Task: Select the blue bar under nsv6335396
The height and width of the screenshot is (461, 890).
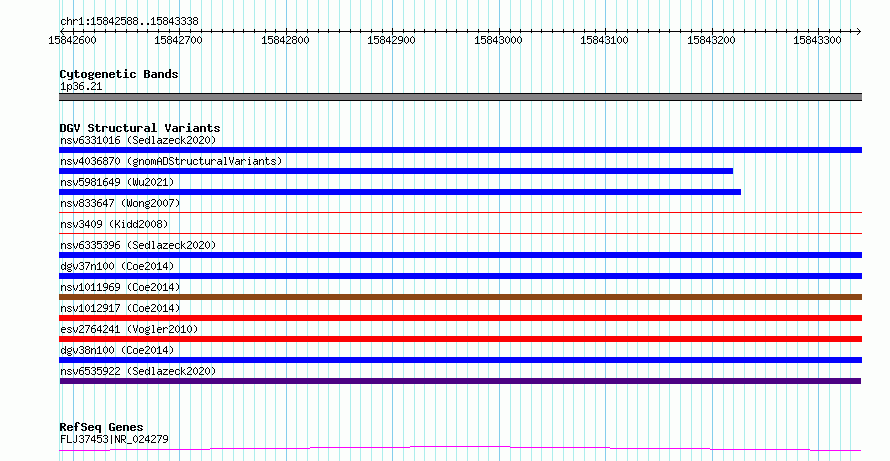Action: pyautogui.click(x=460, y=255)
